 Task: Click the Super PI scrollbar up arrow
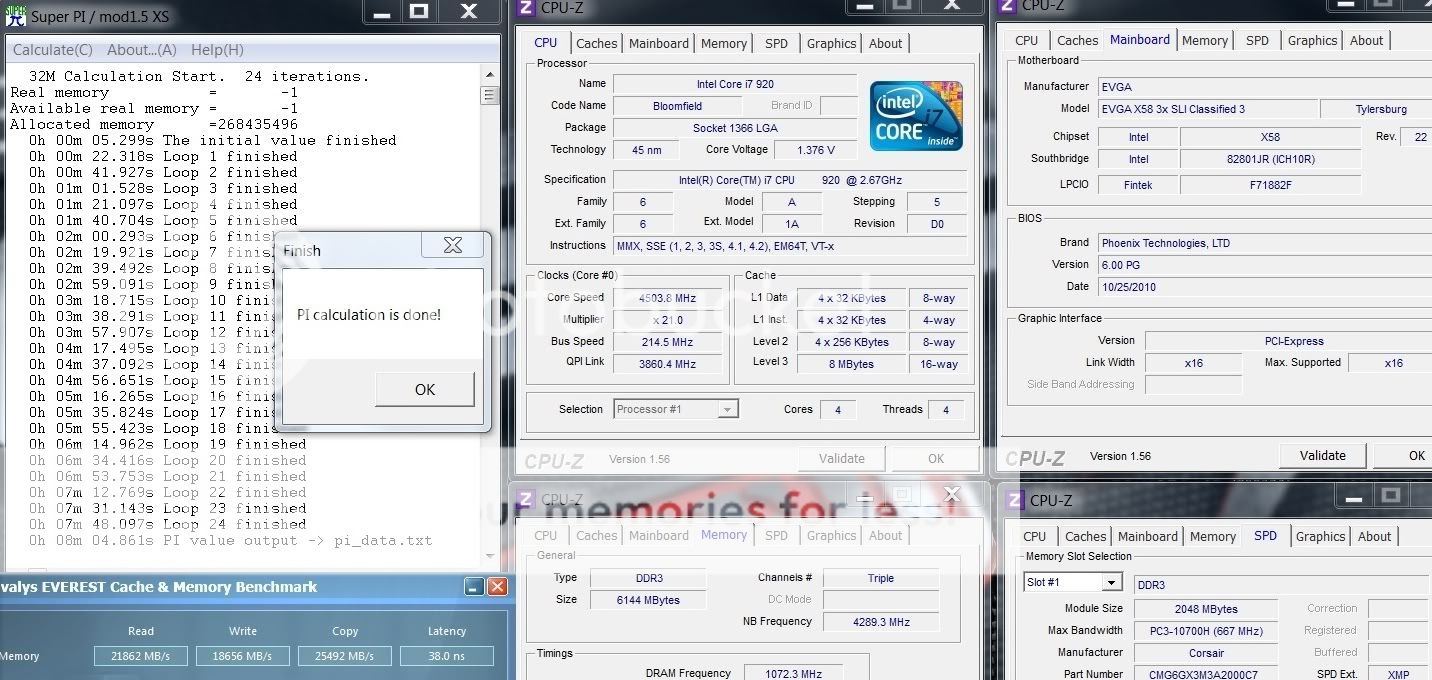click(489, 77)
